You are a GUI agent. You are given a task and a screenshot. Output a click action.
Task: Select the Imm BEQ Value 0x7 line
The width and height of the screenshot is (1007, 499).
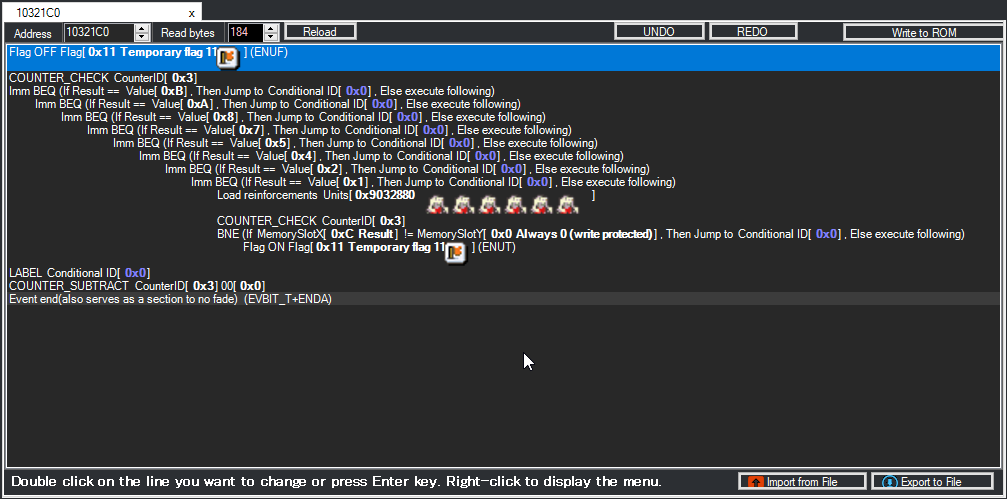[x=504, y=130]
